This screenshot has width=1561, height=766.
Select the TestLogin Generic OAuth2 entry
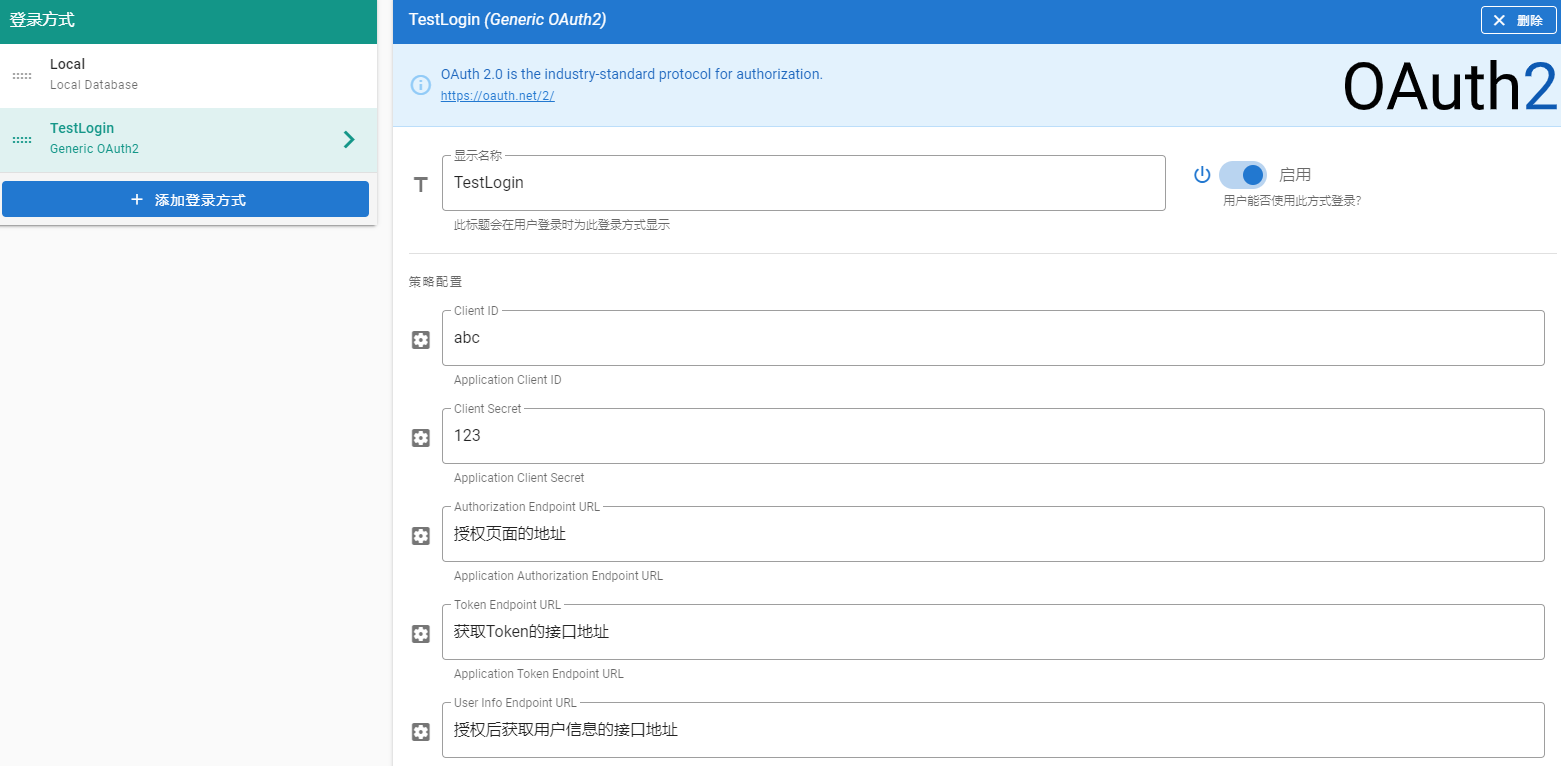[x=188, y=140]
